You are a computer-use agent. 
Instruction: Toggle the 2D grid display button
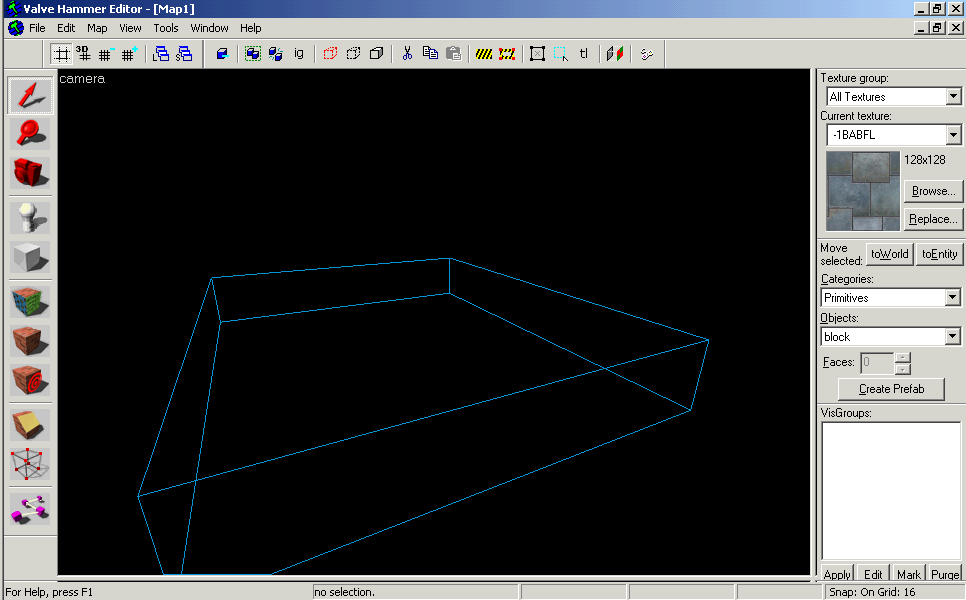point(62,54)
